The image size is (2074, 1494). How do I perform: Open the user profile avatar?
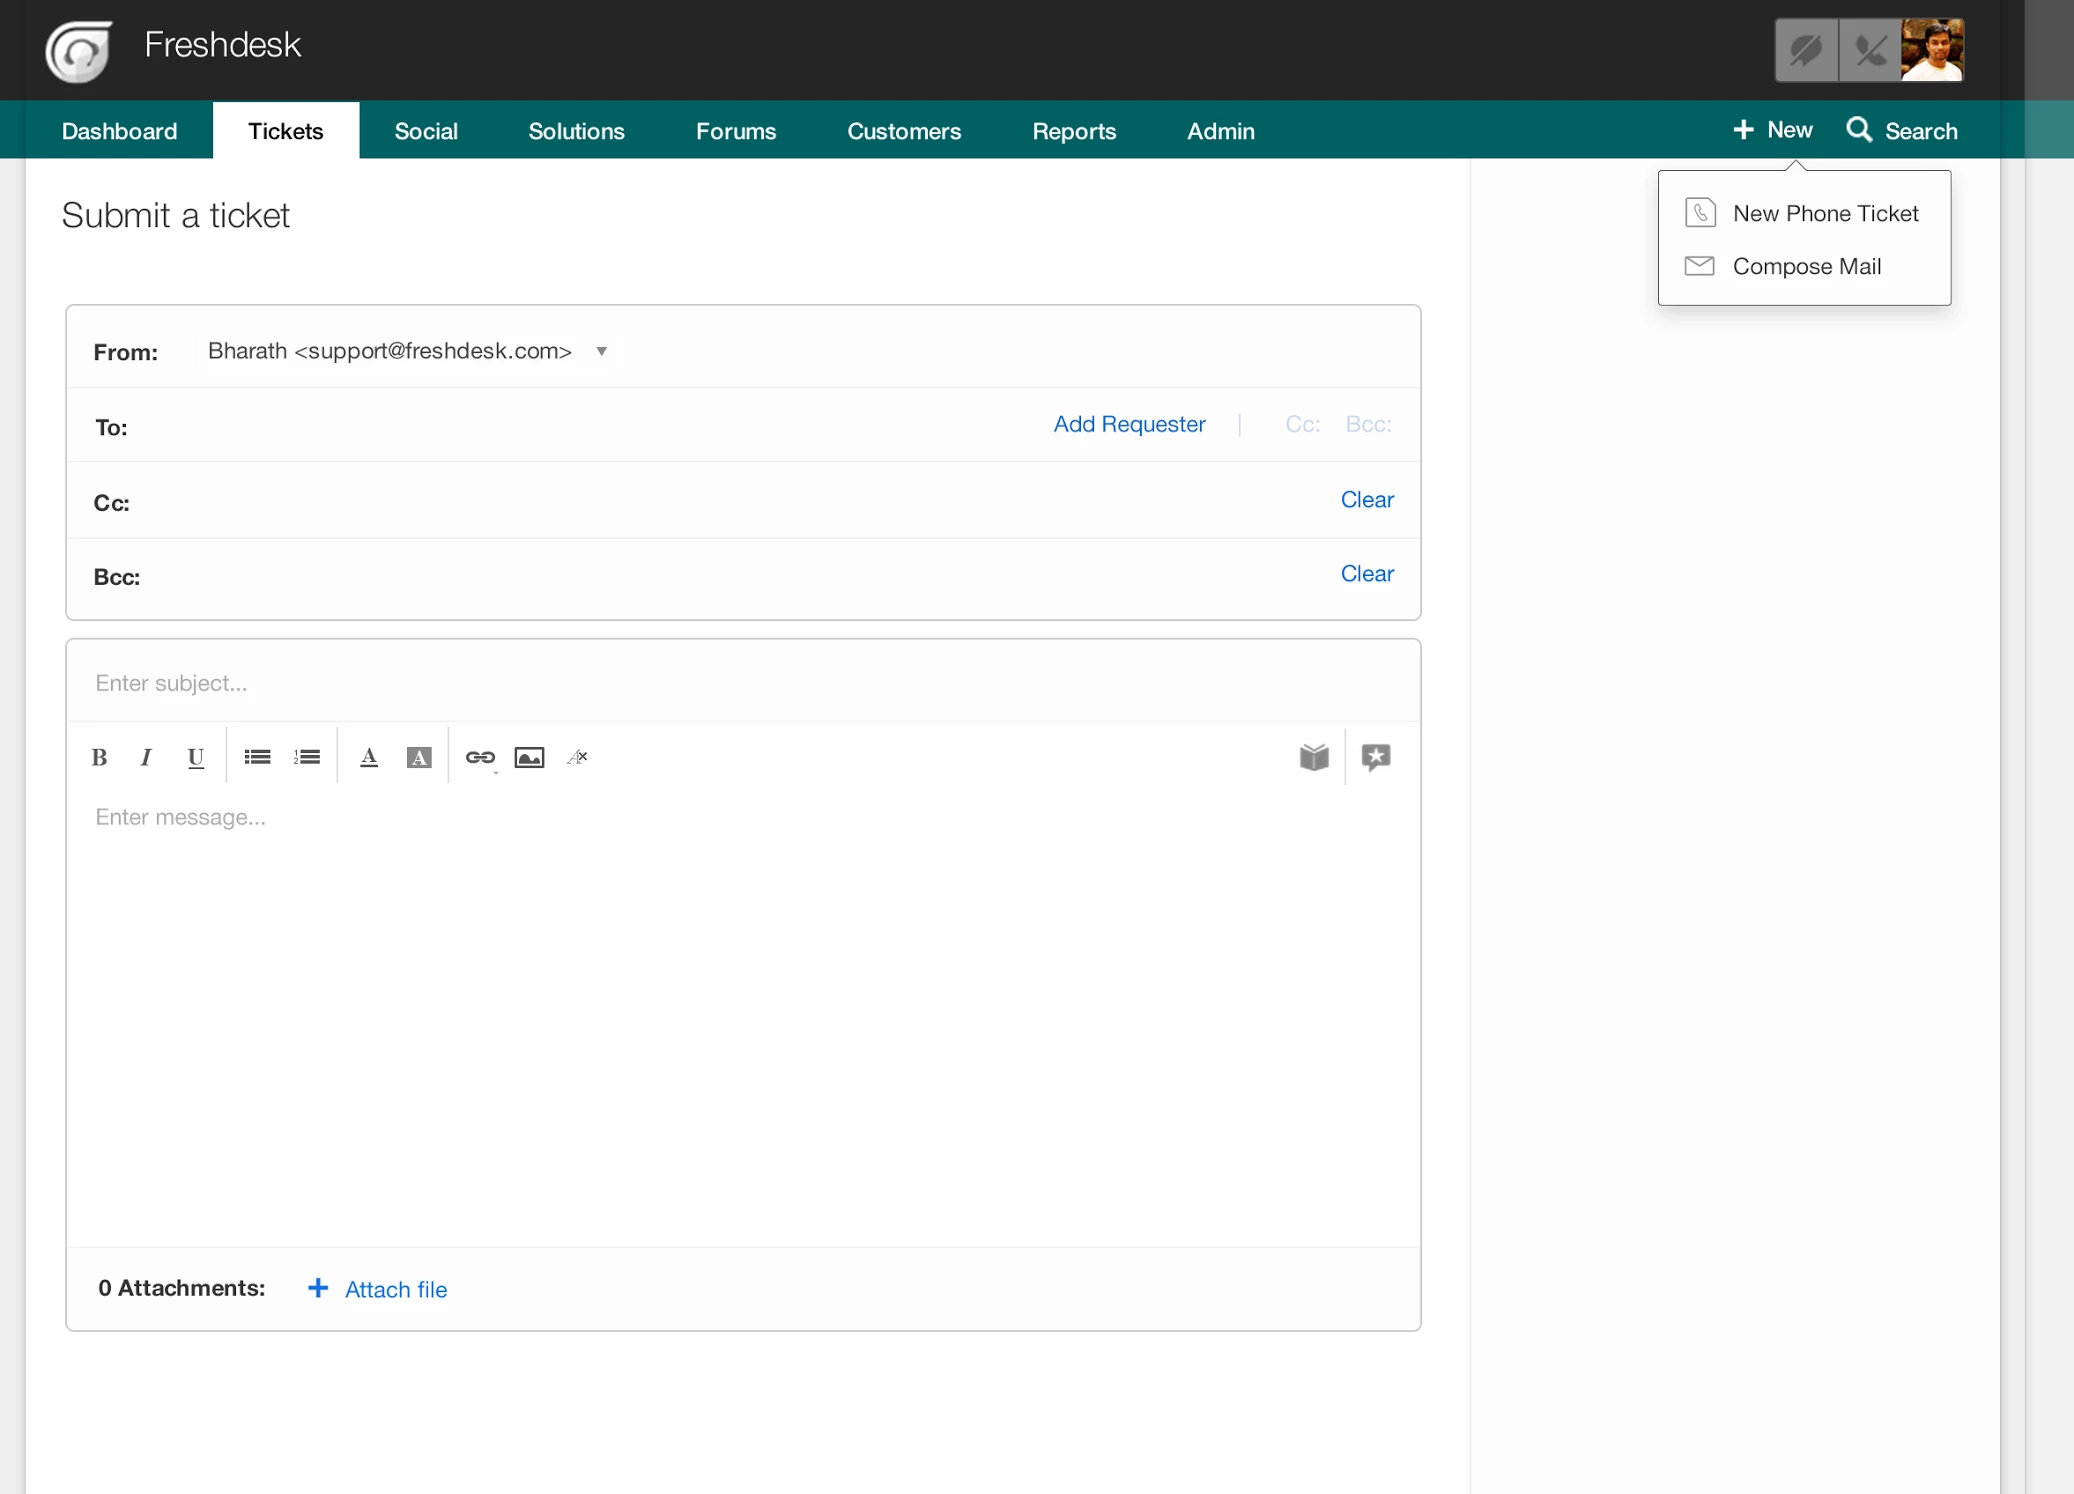point(1932,50)
